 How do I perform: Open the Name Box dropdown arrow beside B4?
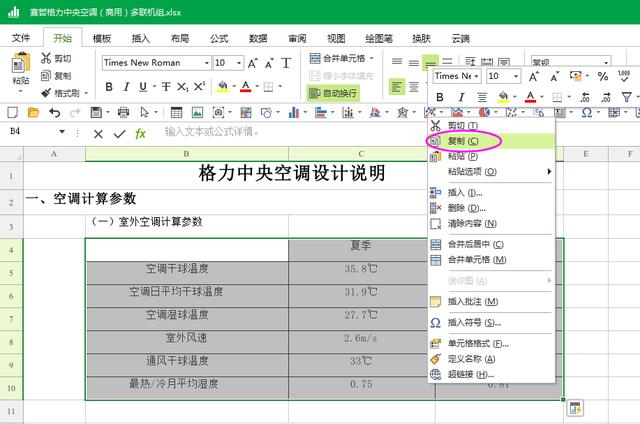click(x=62, y=131)
